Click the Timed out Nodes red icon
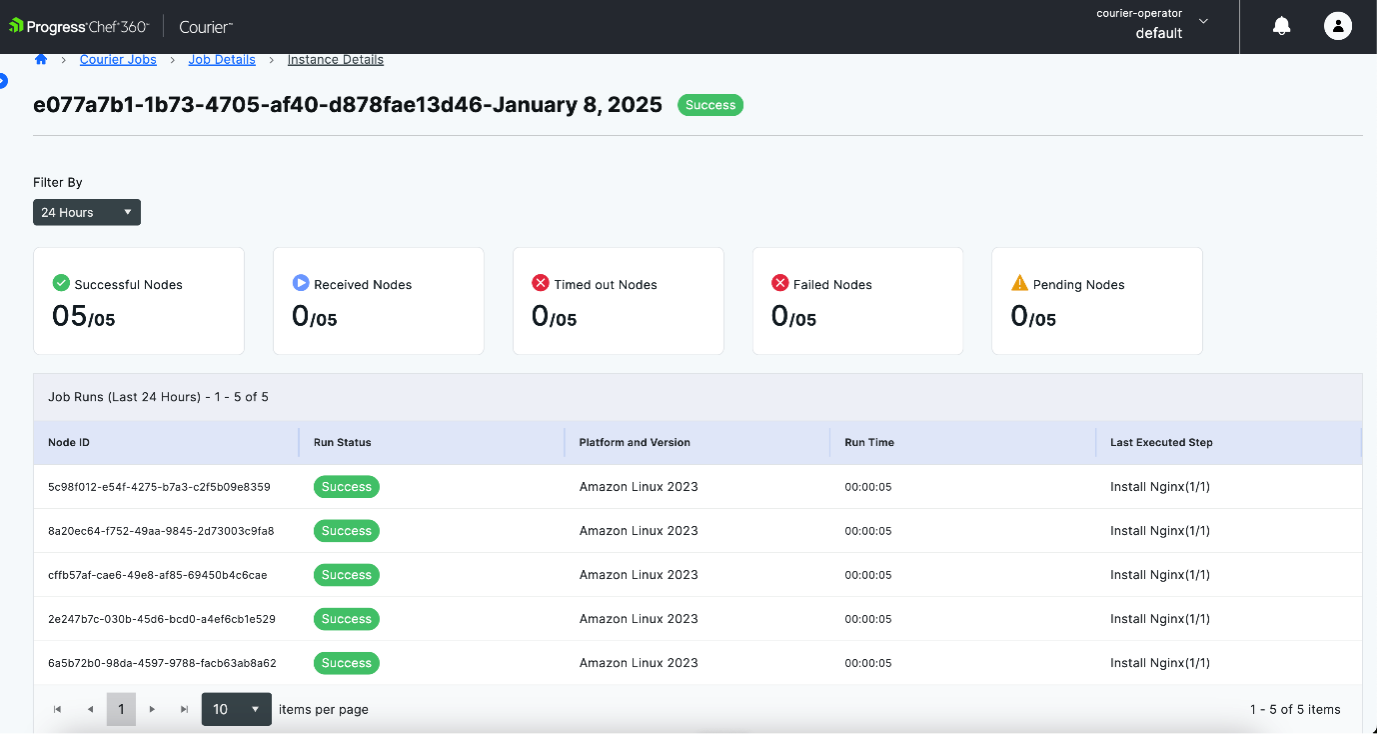 pos(541,283)
